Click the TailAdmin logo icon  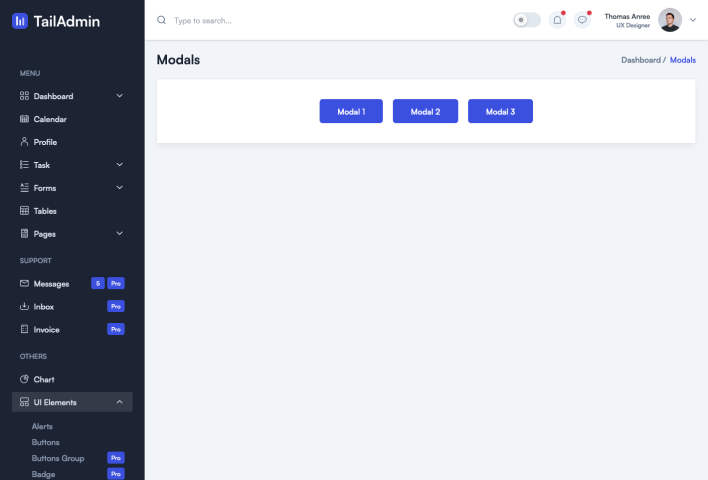coord(20,21)
